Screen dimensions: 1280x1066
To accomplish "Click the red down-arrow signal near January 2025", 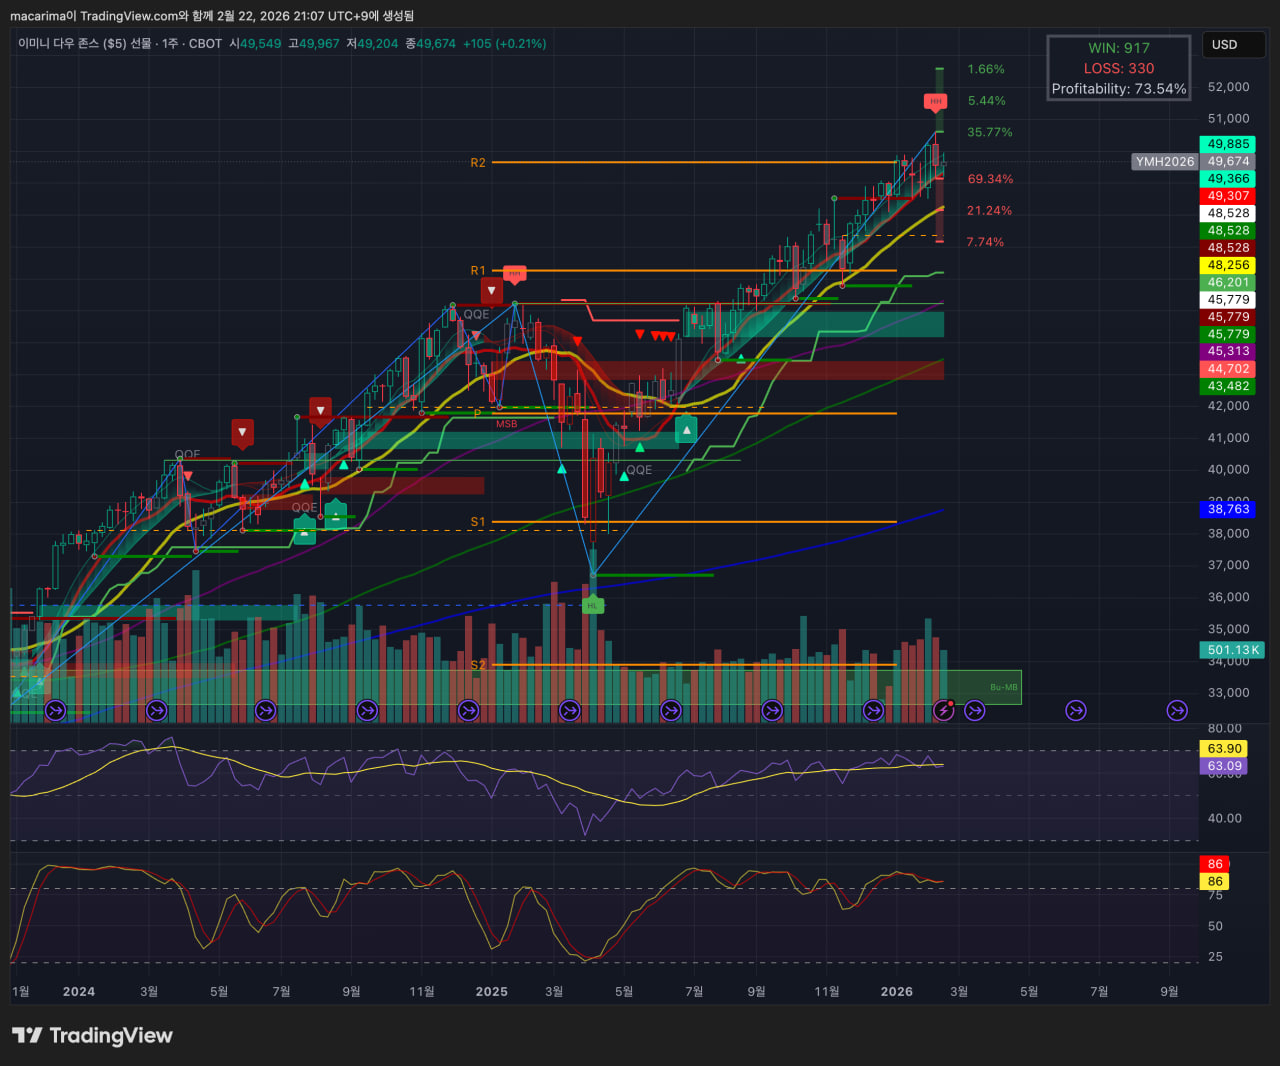I will pyautogui.click(x=491, y=291).
